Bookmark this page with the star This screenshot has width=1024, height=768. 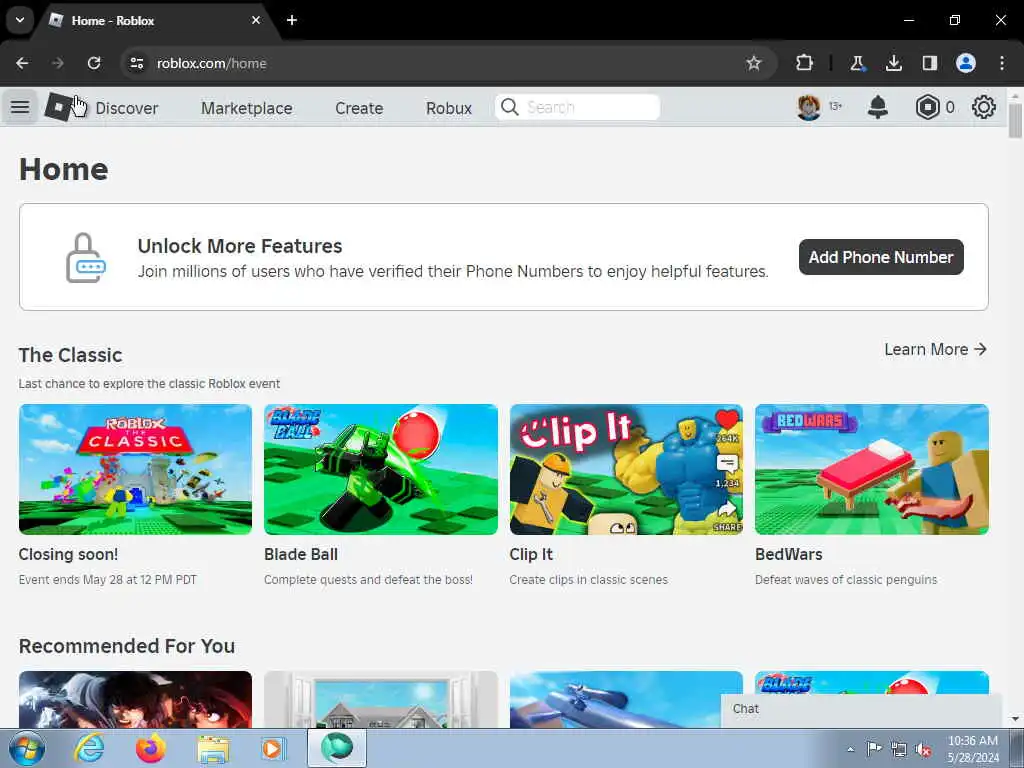tap(754, 63)
